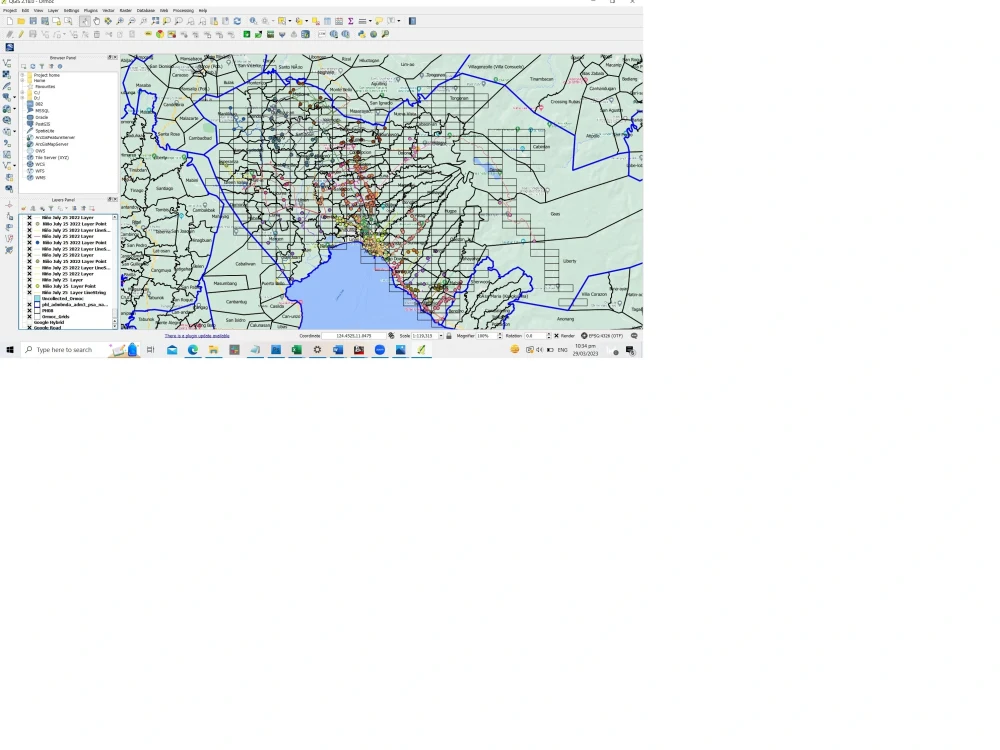The width and height of the screenshot is (1000, 750).
Task: Open the Field Calculator abacus icon
Action: 339,20
